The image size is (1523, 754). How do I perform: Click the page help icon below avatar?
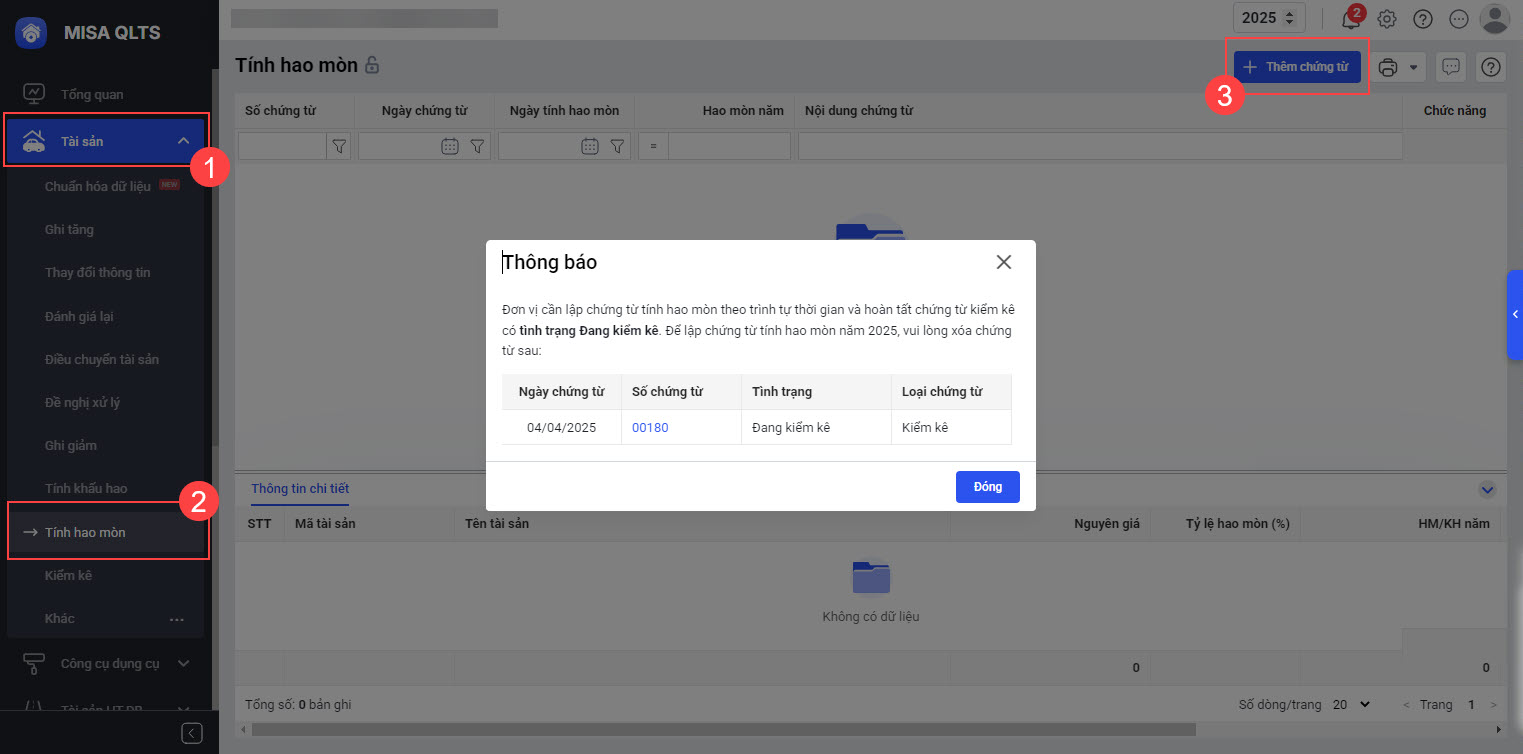click(1491, 67)
